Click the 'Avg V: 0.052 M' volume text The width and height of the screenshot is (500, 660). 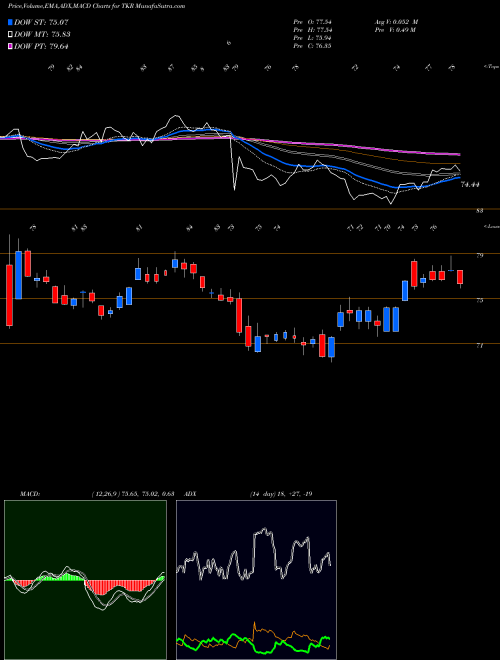point(396,22)
